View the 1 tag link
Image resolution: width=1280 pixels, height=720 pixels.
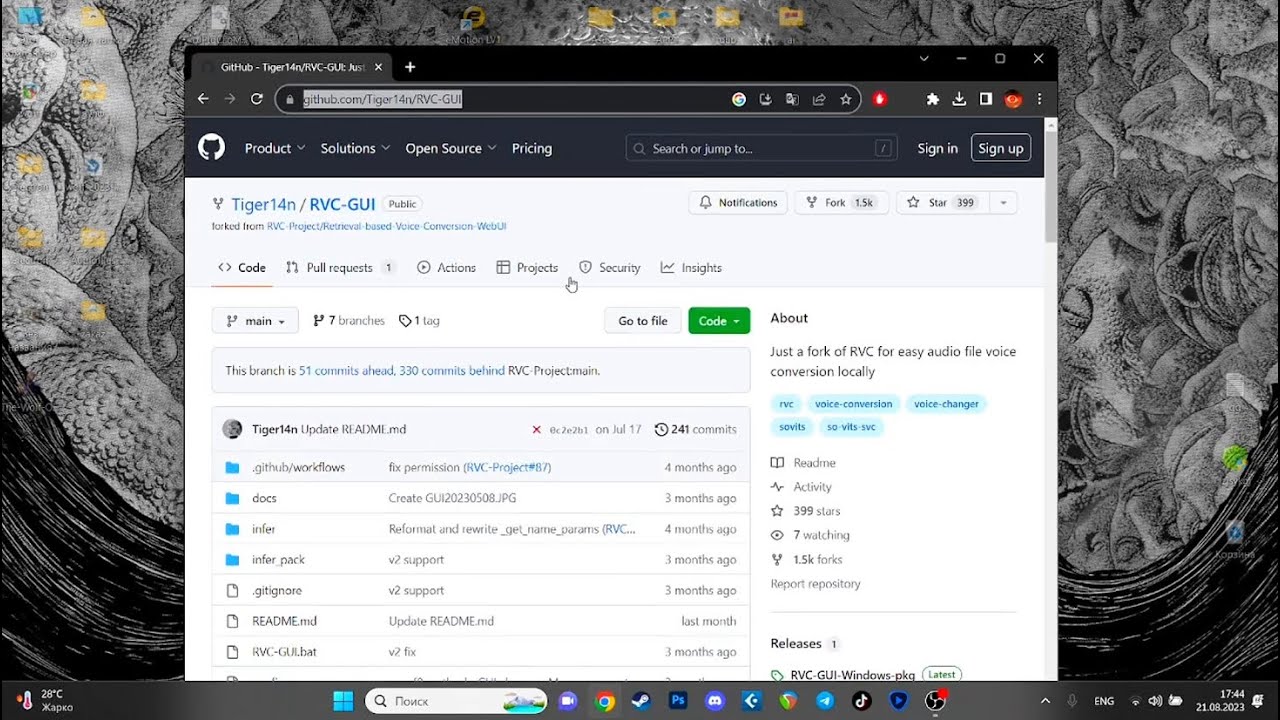coord(419,321)
